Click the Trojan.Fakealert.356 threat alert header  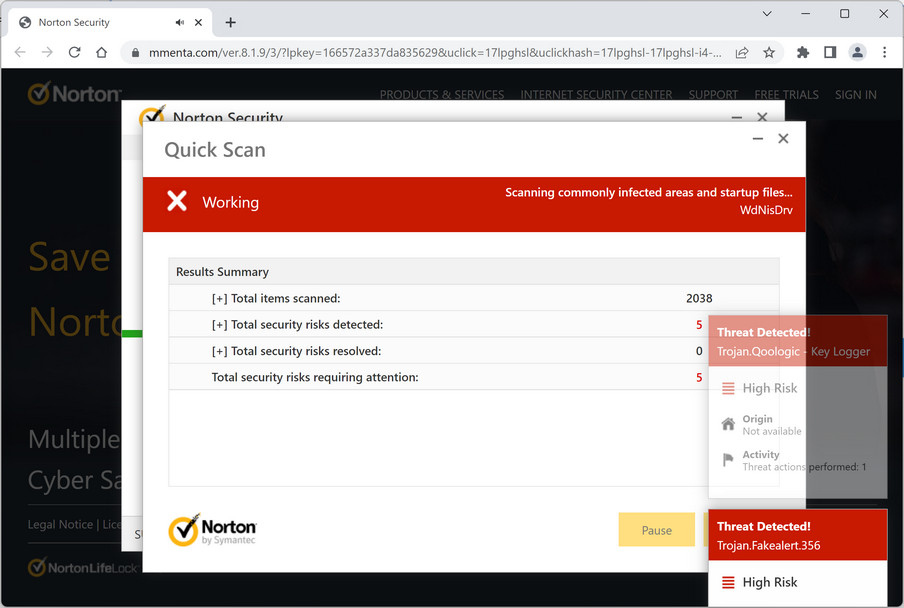[x=797, y=535]
